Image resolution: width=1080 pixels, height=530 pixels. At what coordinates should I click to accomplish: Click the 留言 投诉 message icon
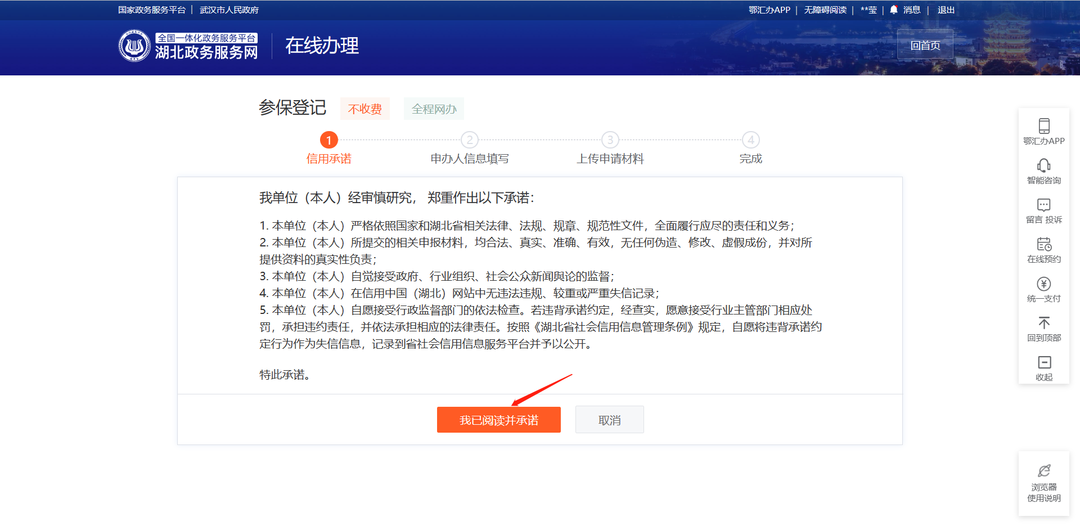point(1043,205)
